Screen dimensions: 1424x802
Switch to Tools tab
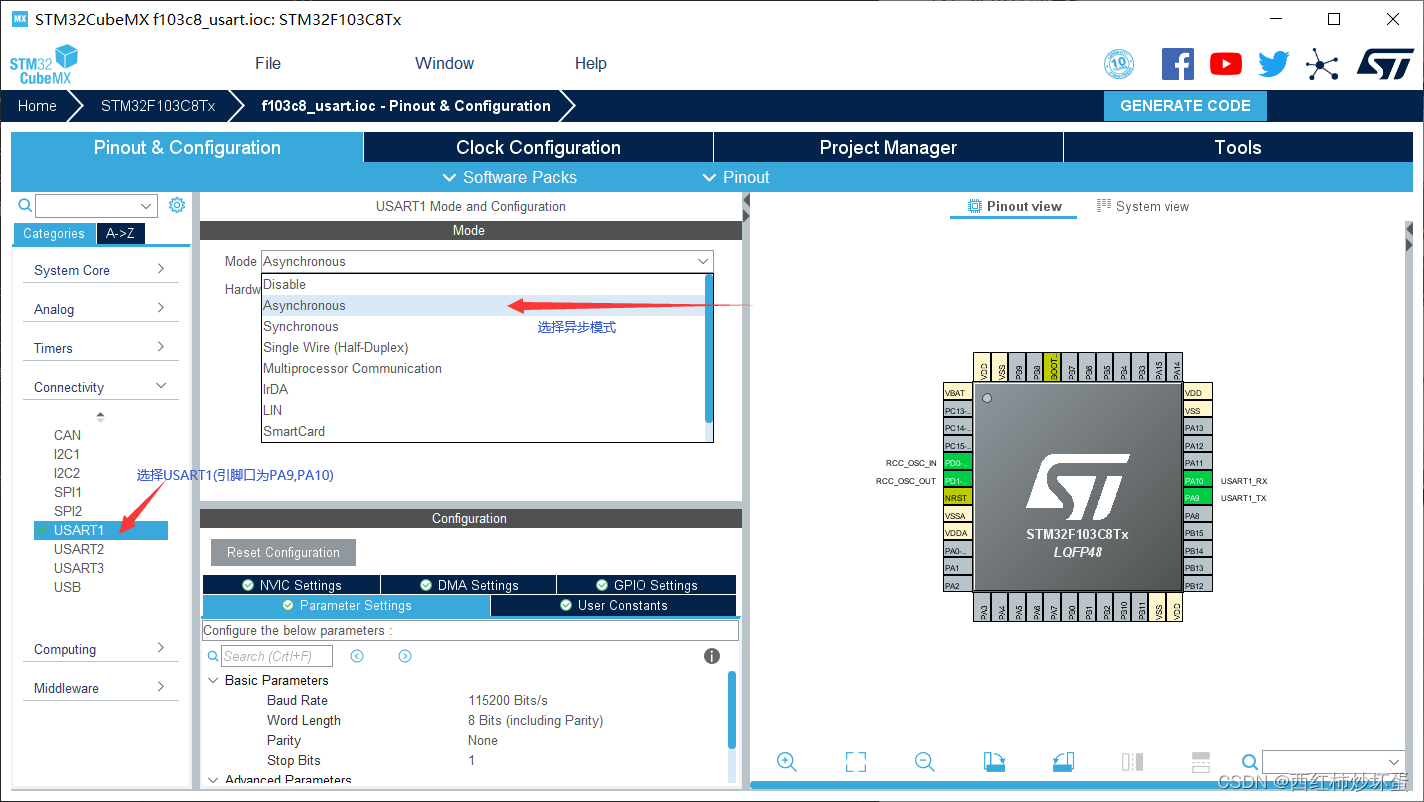(1238, 147)
